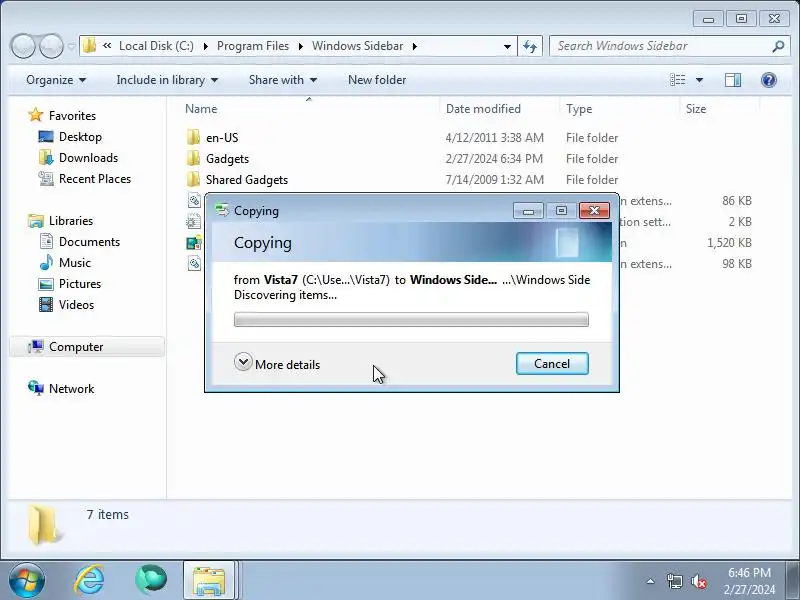Click Program Files in address breadcrumb

coord(253,46)
